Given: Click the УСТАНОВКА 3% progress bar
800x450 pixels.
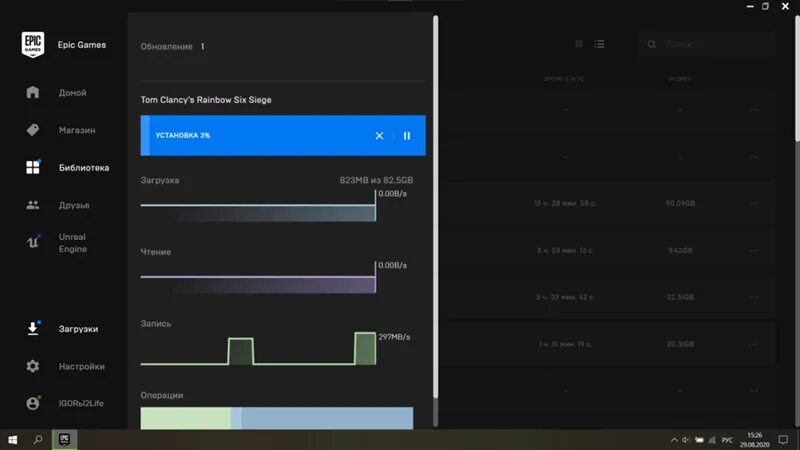Looking at the screenshot, I should pyautogui.click(x=283, y=135).
